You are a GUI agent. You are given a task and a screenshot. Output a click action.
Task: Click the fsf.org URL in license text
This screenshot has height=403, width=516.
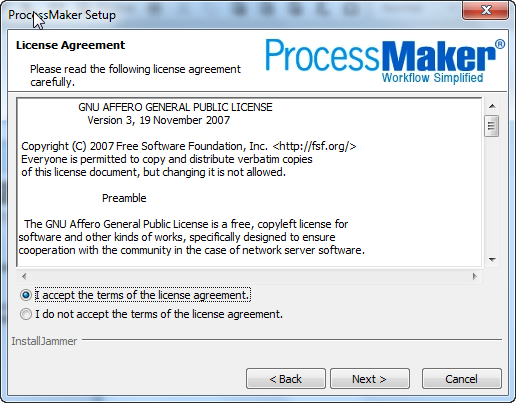(x=314, y=146)
